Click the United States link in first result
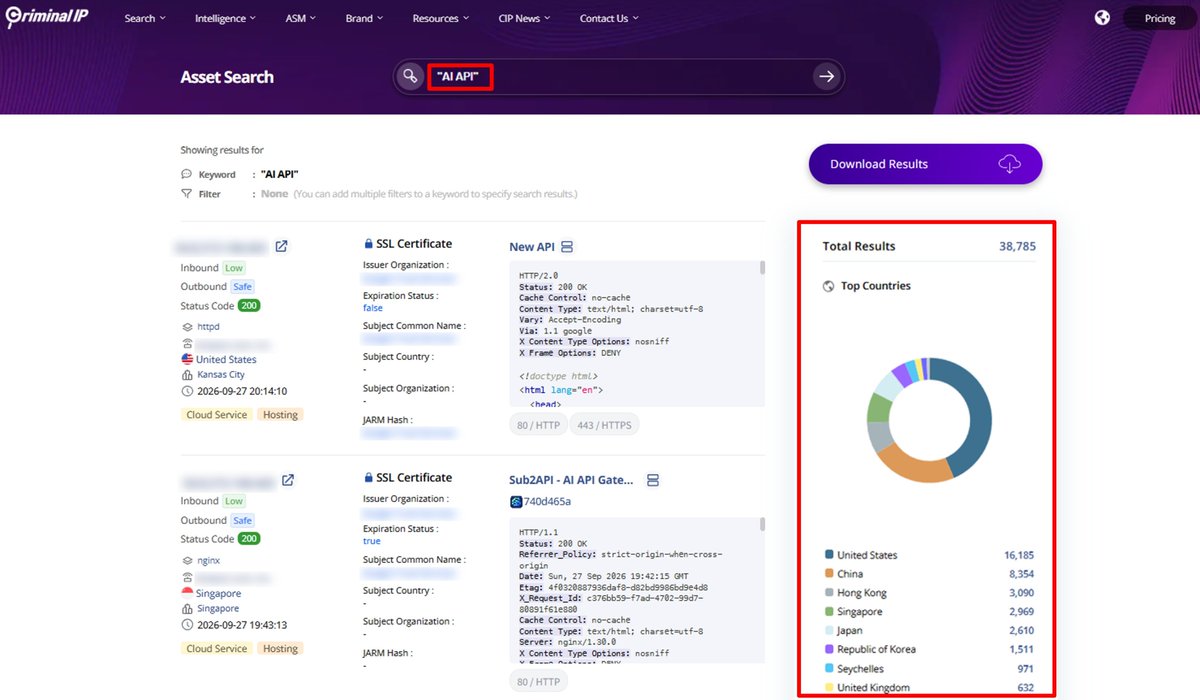The height and width of the screenshot is (700, 1200). point(226,359)
